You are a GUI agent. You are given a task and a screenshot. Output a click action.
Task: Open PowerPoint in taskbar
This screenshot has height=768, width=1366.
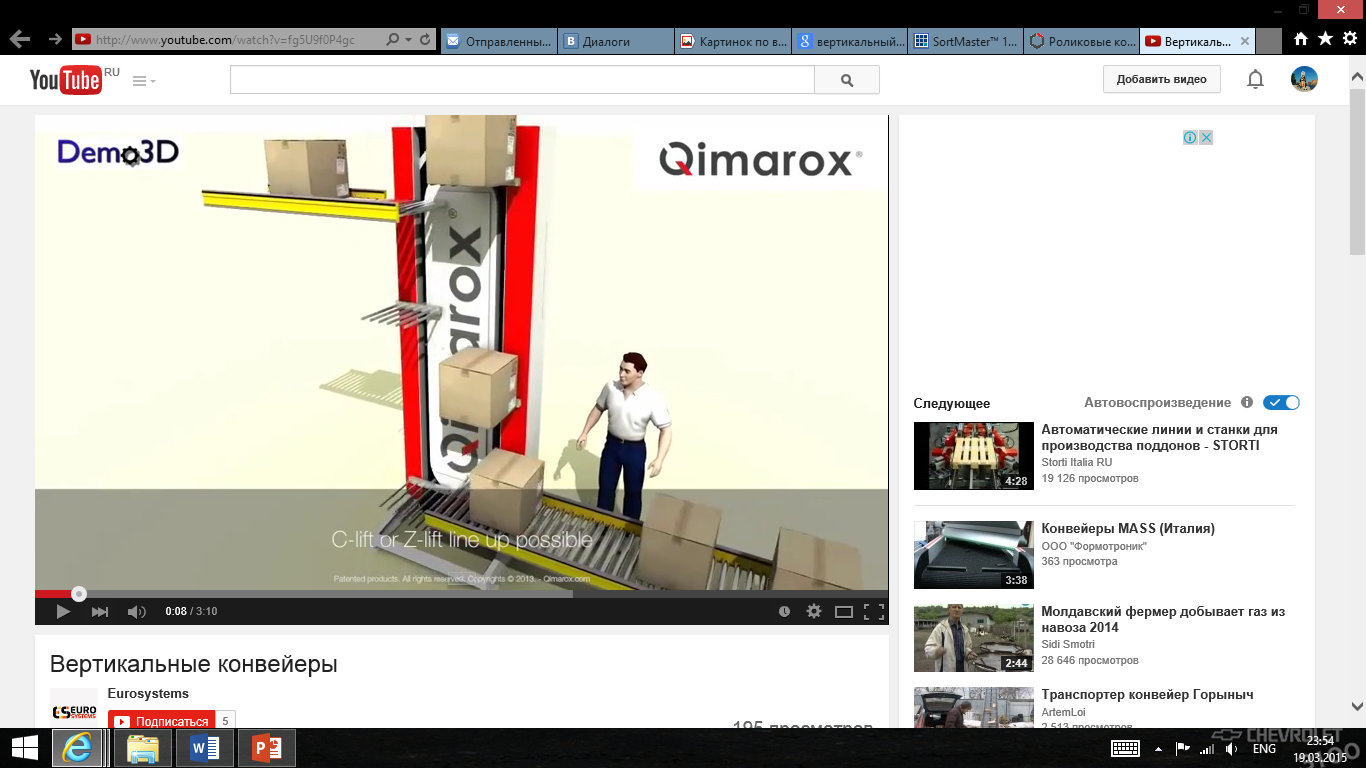click(x=267, y=748)
